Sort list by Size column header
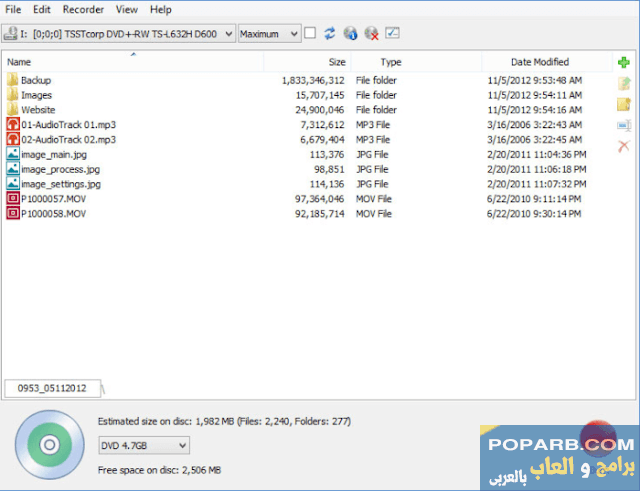This screenshot has width=640, height=491. coord(337,62)
